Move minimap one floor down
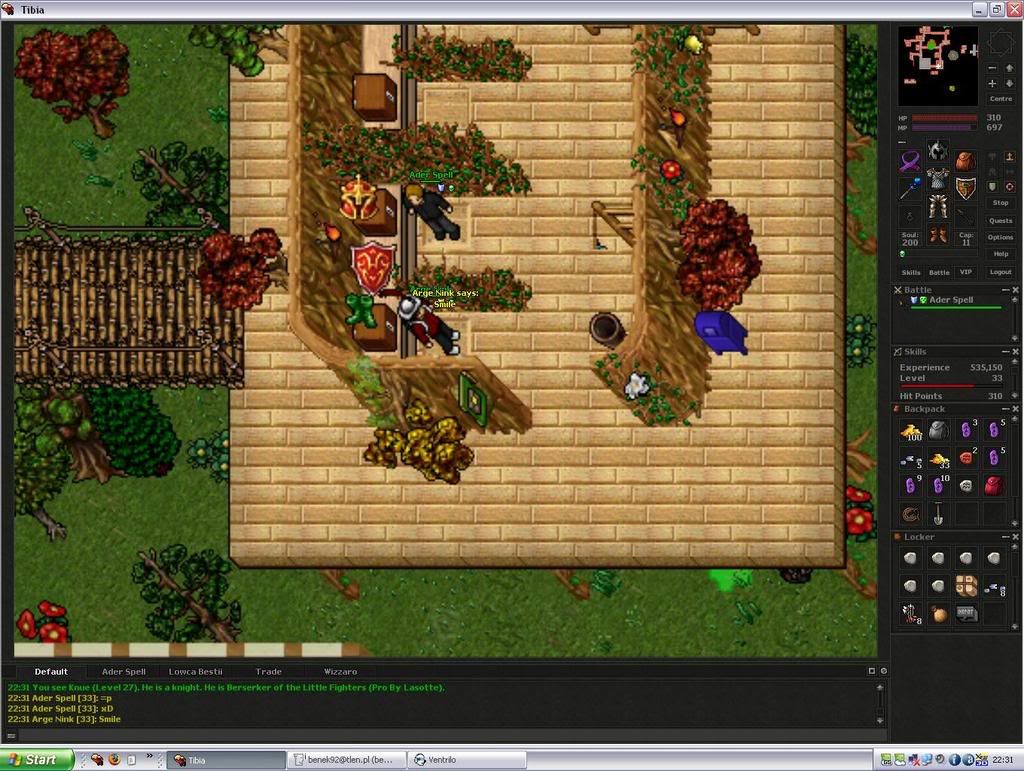 tap(1009, 84)
